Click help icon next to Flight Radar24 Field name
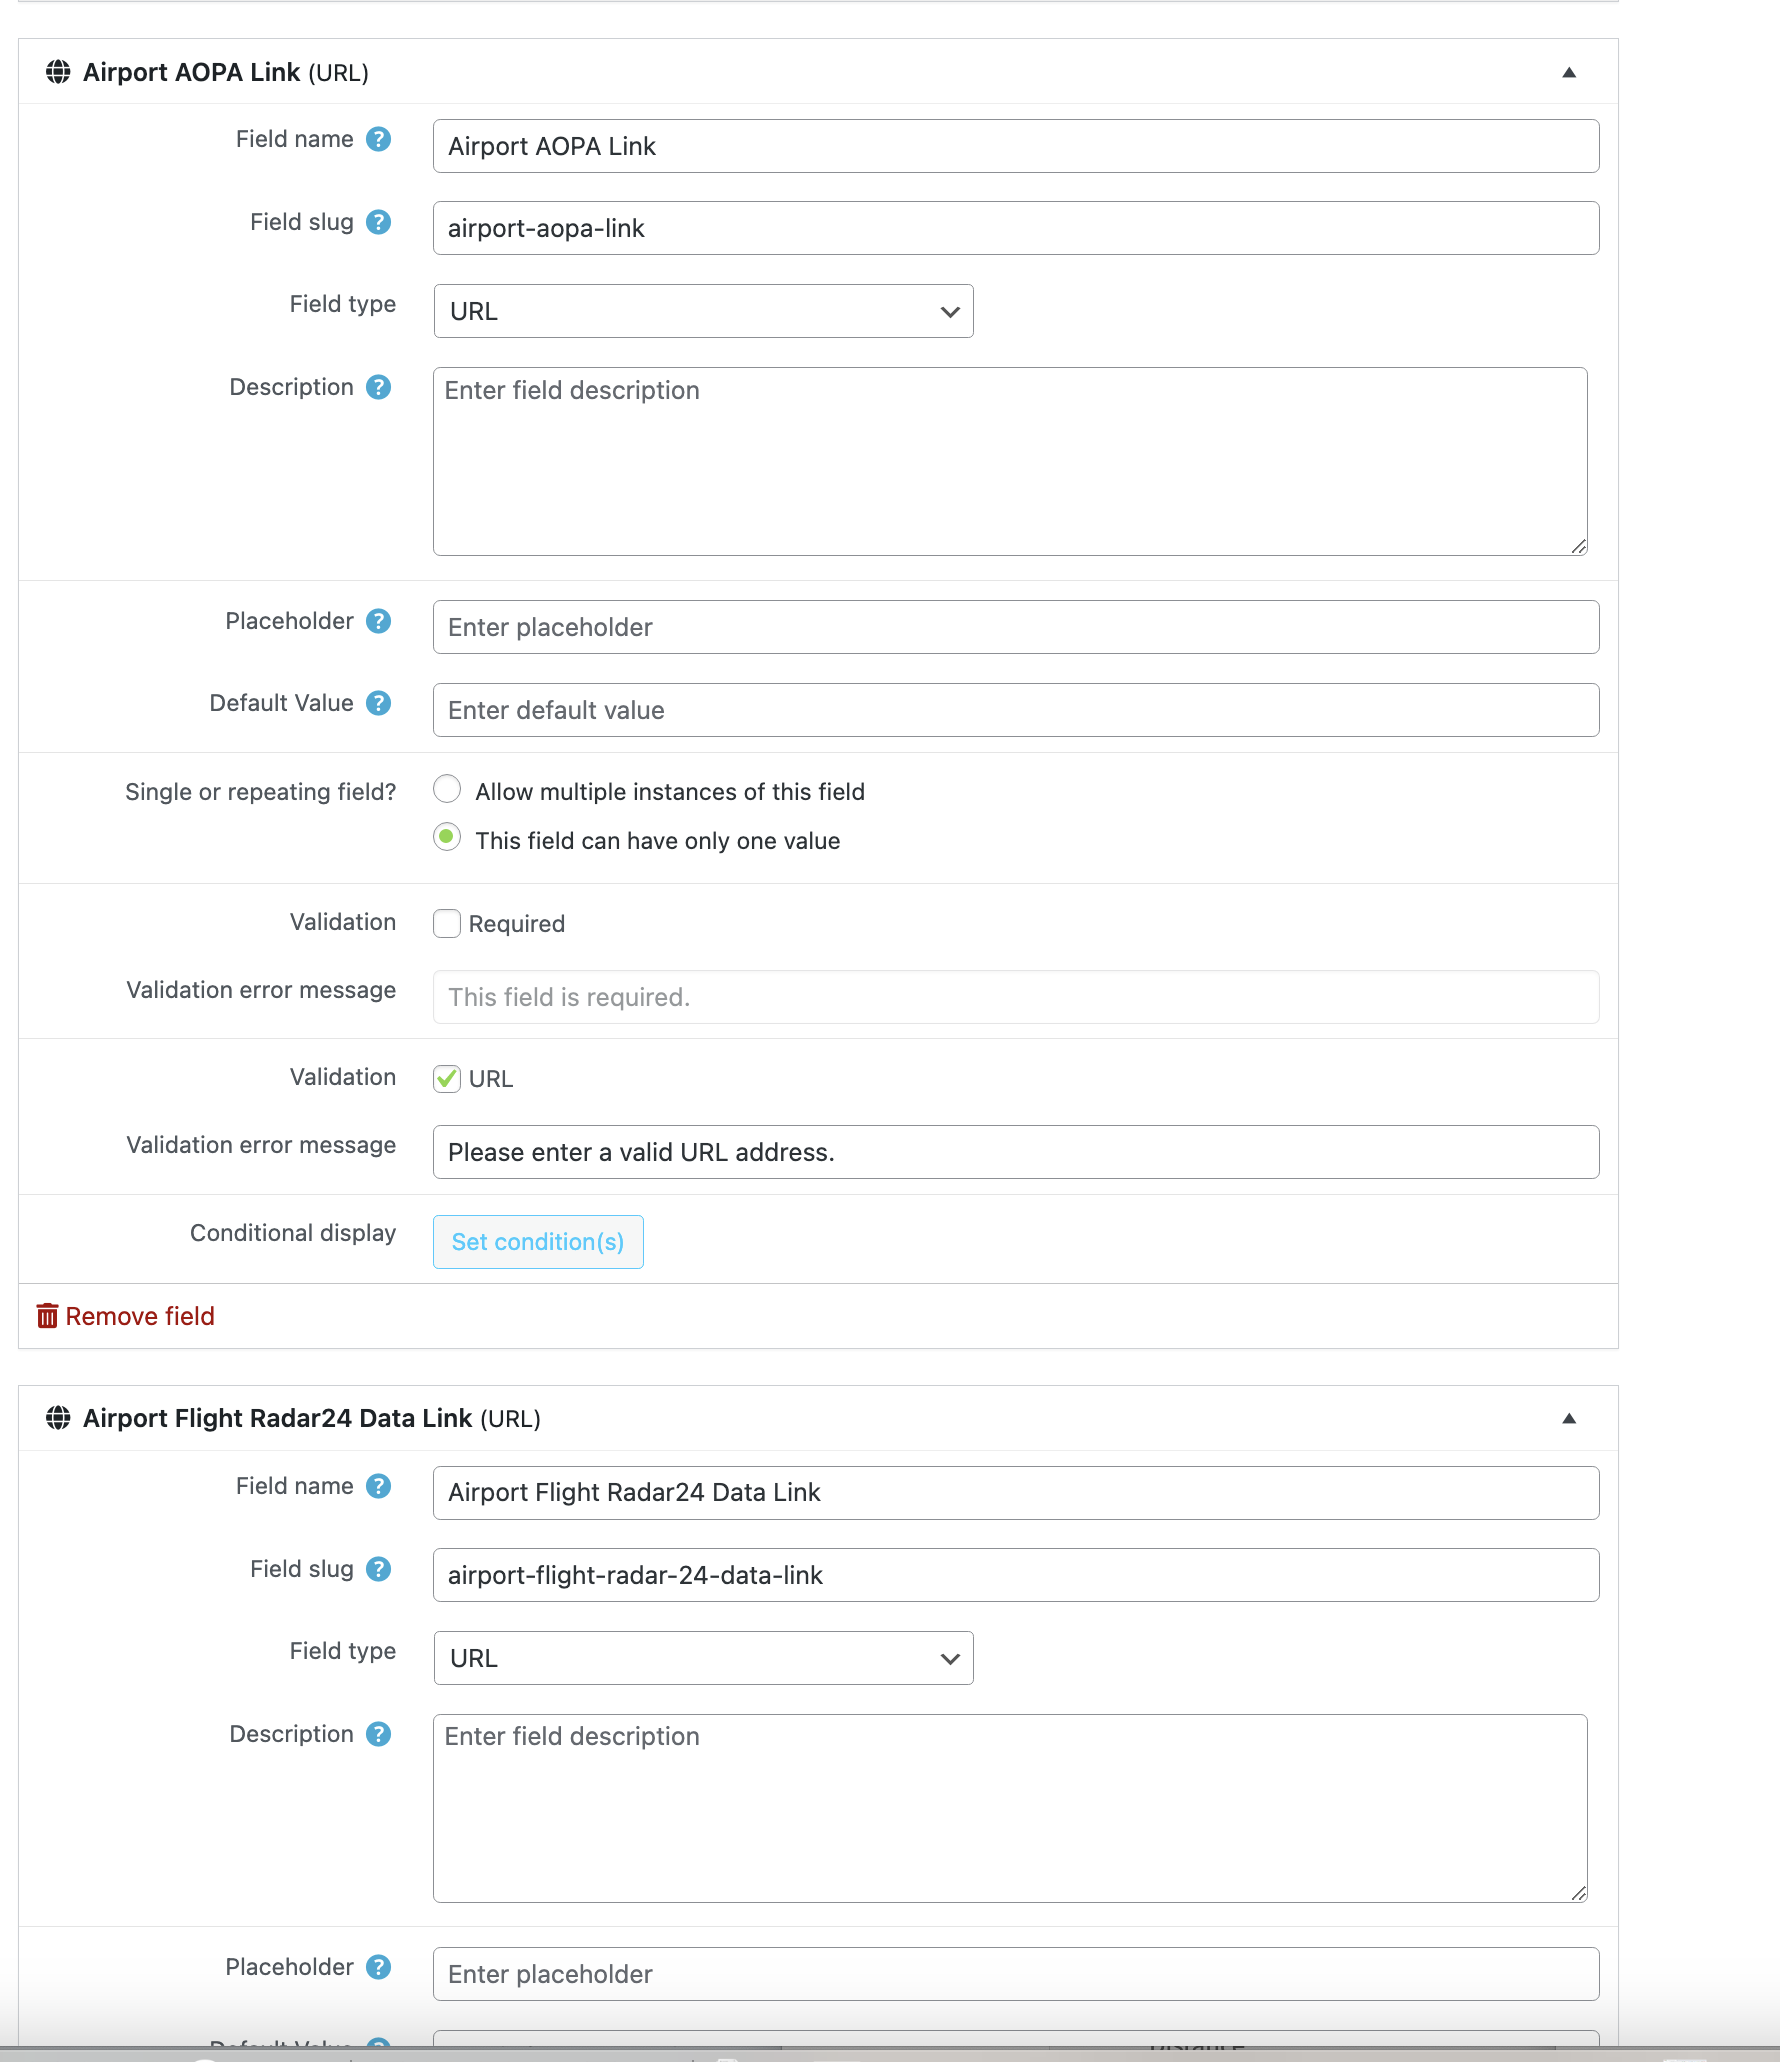Viewport: 1780px width, 2062px height. point(378,1486)
